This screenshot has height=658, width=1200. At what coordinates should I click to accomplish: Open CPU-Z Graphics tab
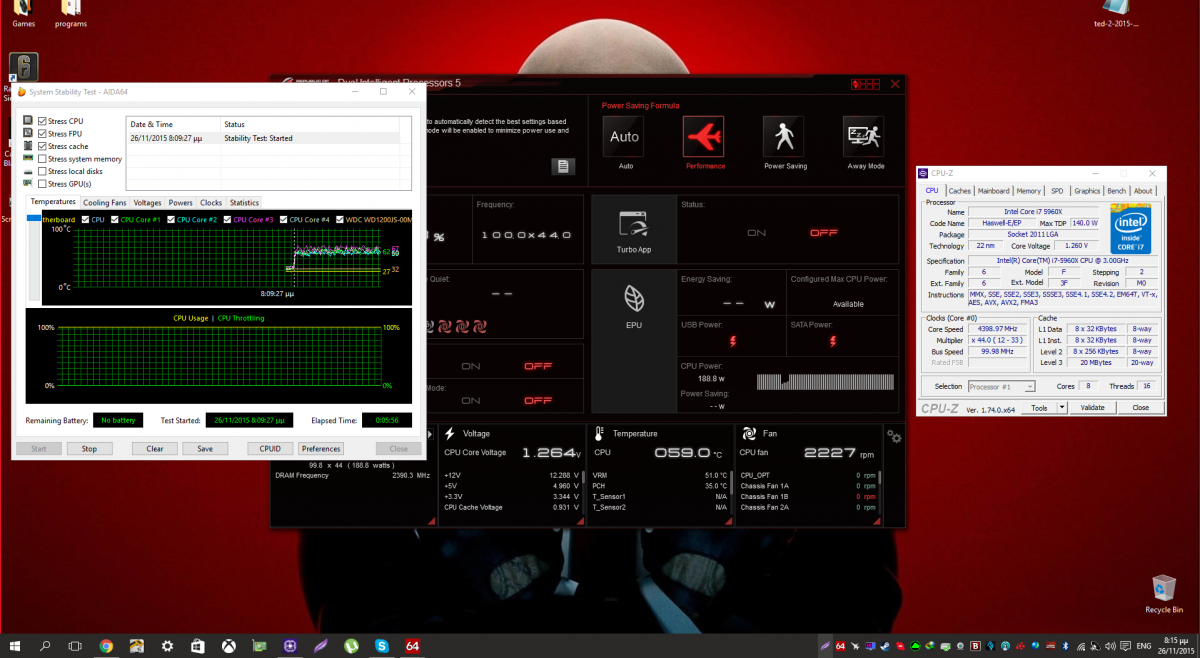point(1087,190)
